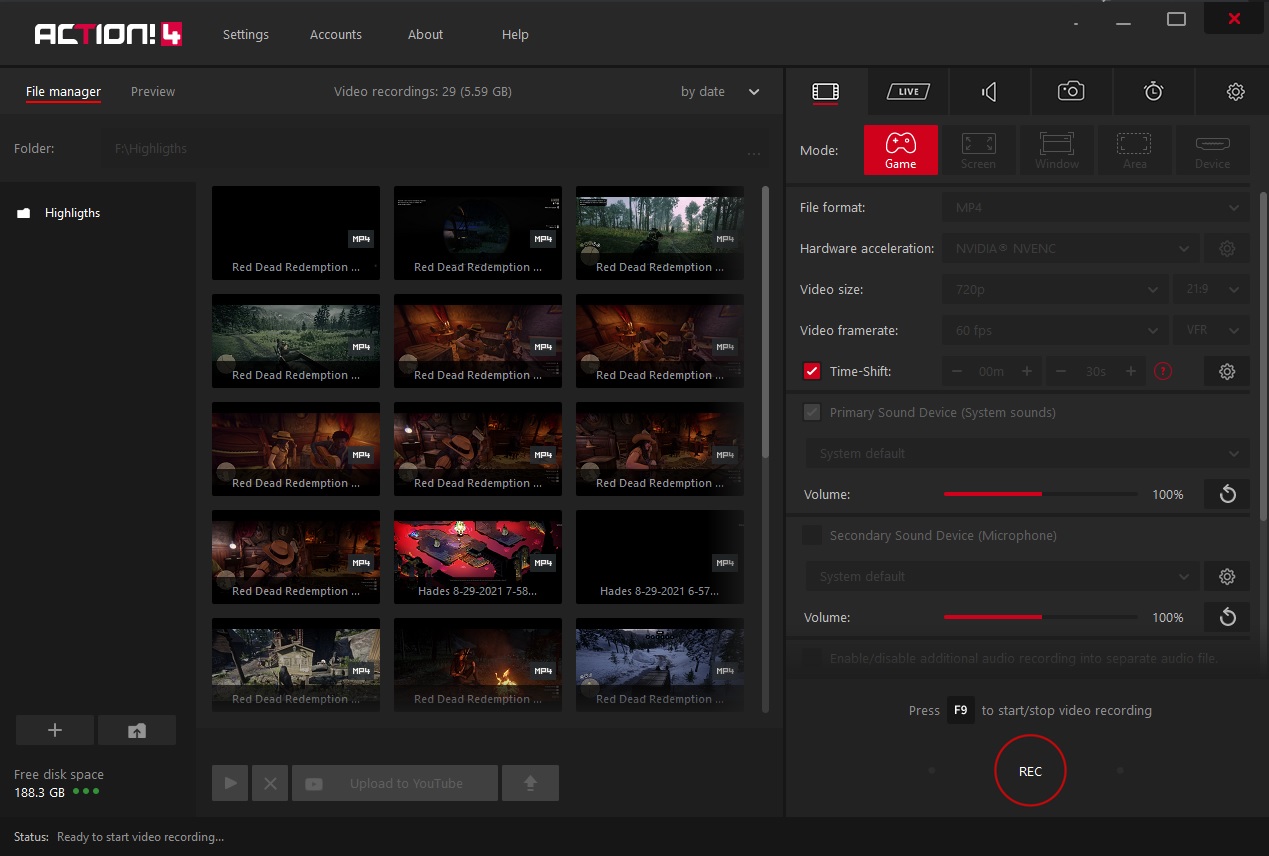Viewport: 1269px width, 856px height.
Task: Click the recordings list scrollbar
Action: 766,322
